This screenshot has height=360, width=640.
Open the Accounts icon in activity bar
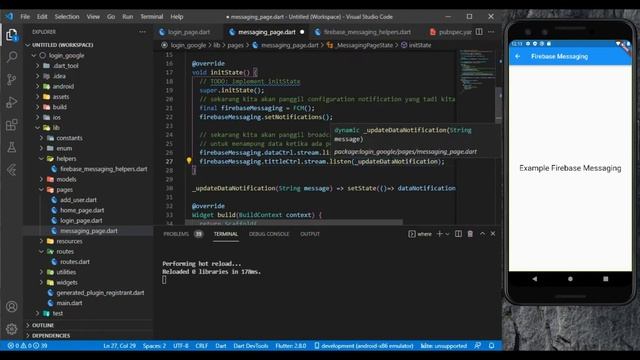coord(12,306)
